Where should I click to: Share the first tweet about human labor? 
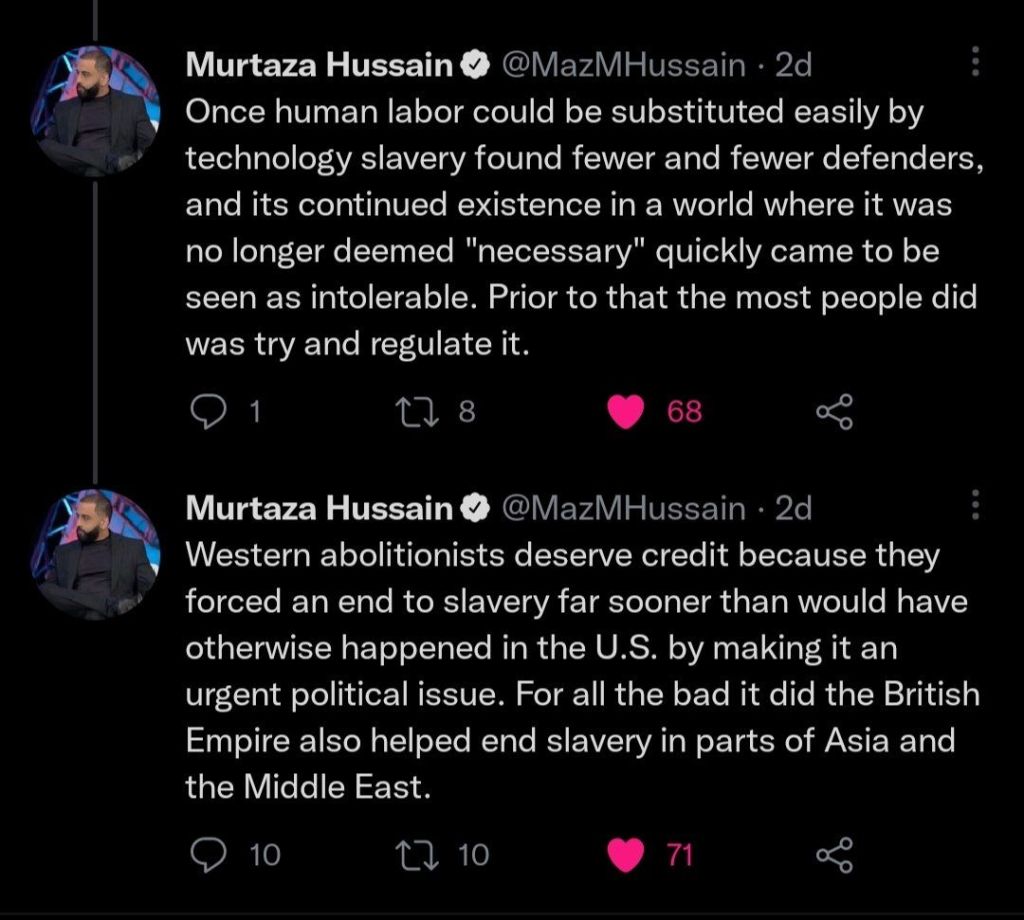834,412
